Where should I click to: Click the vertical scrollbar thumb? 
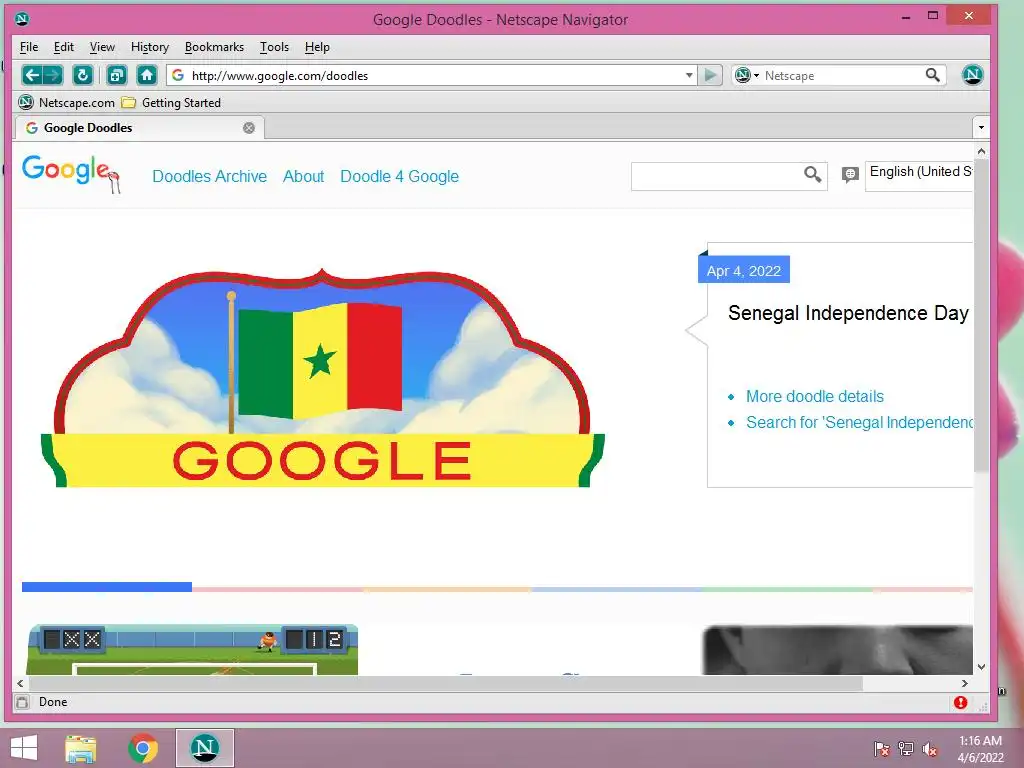tap(981, 316)
